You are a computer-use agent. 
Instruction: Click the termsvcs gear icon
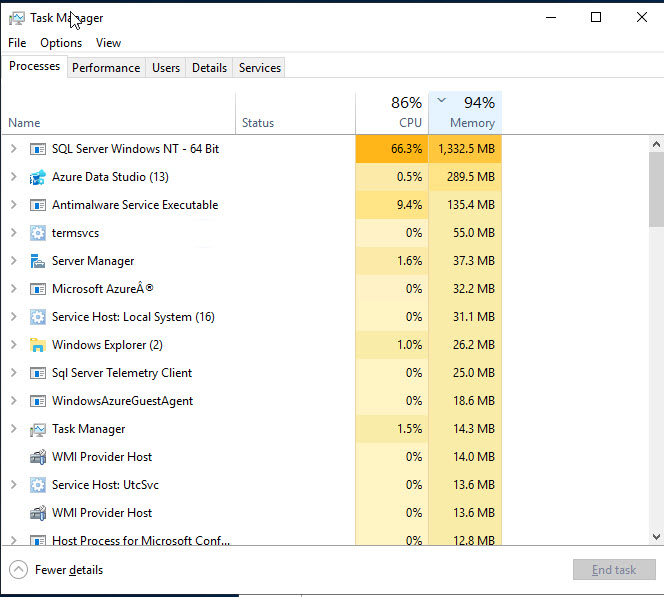[x=38, y=233]
